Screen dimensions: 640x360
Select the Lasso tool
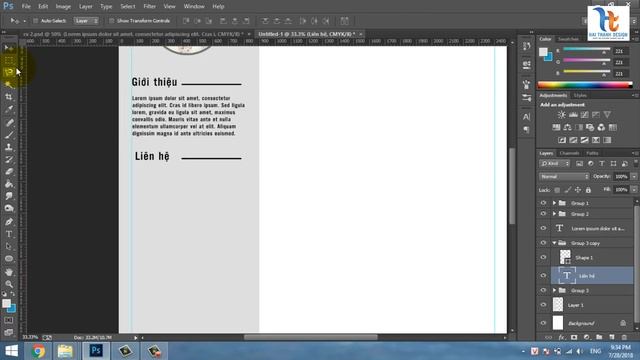point(9,72)
